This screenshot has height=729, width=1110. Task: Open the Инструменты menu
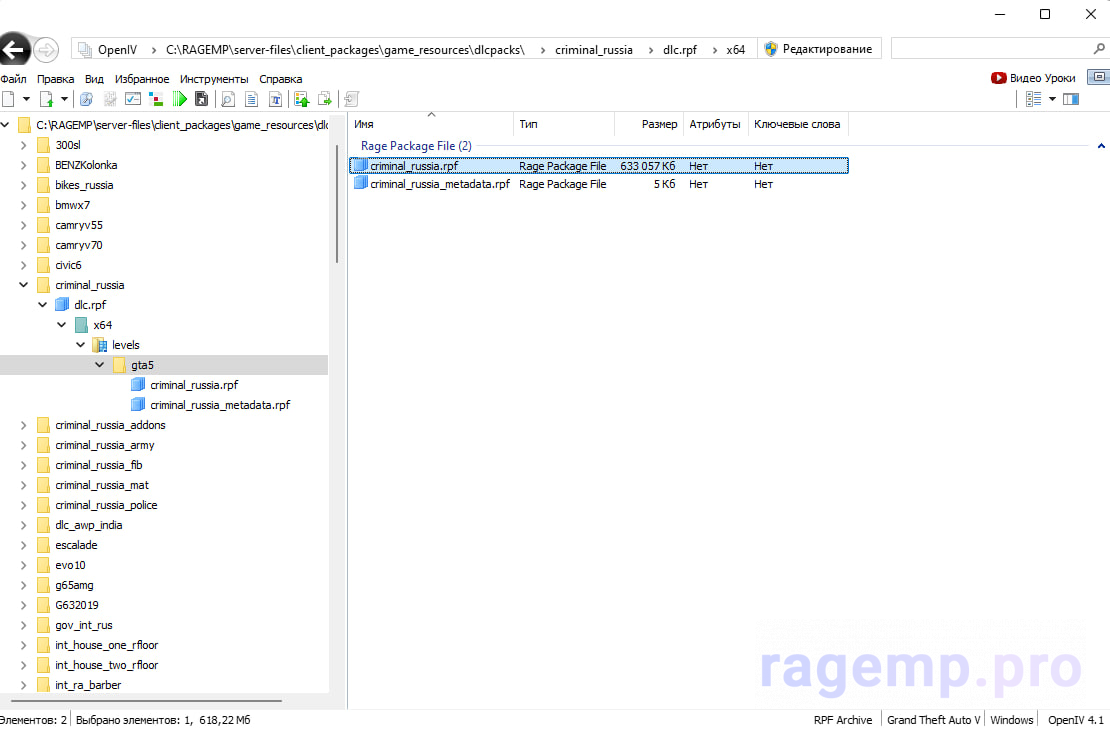pos(214,79)
